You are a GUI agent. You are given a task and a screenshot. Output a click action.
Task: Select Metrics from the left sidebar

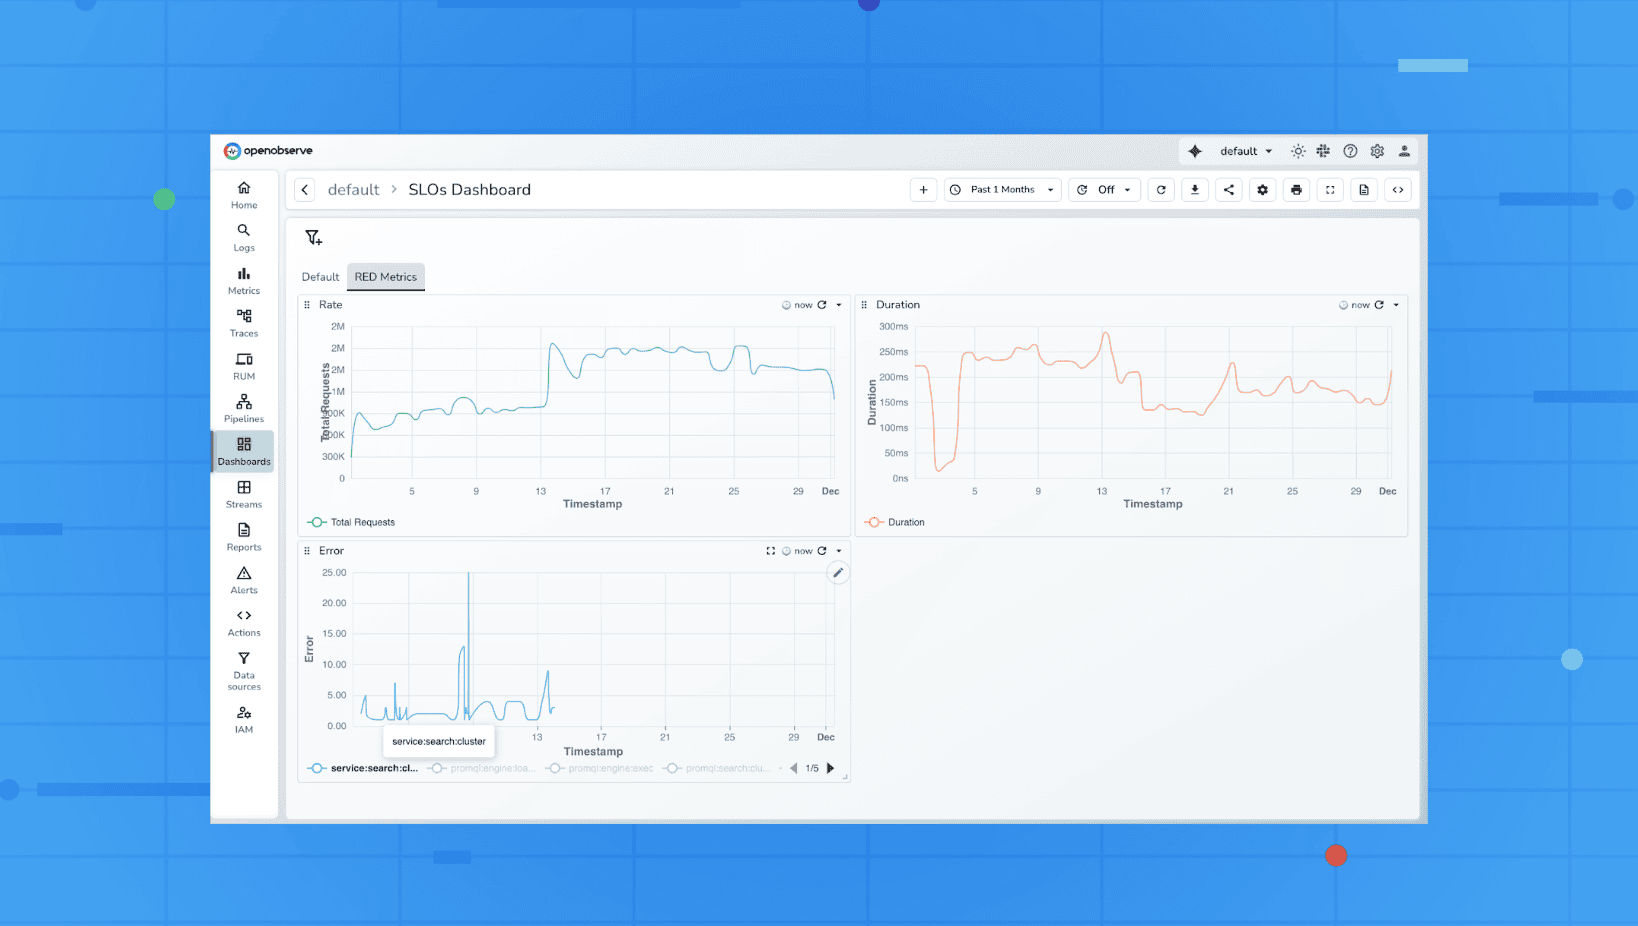click(x=243, y=281)
